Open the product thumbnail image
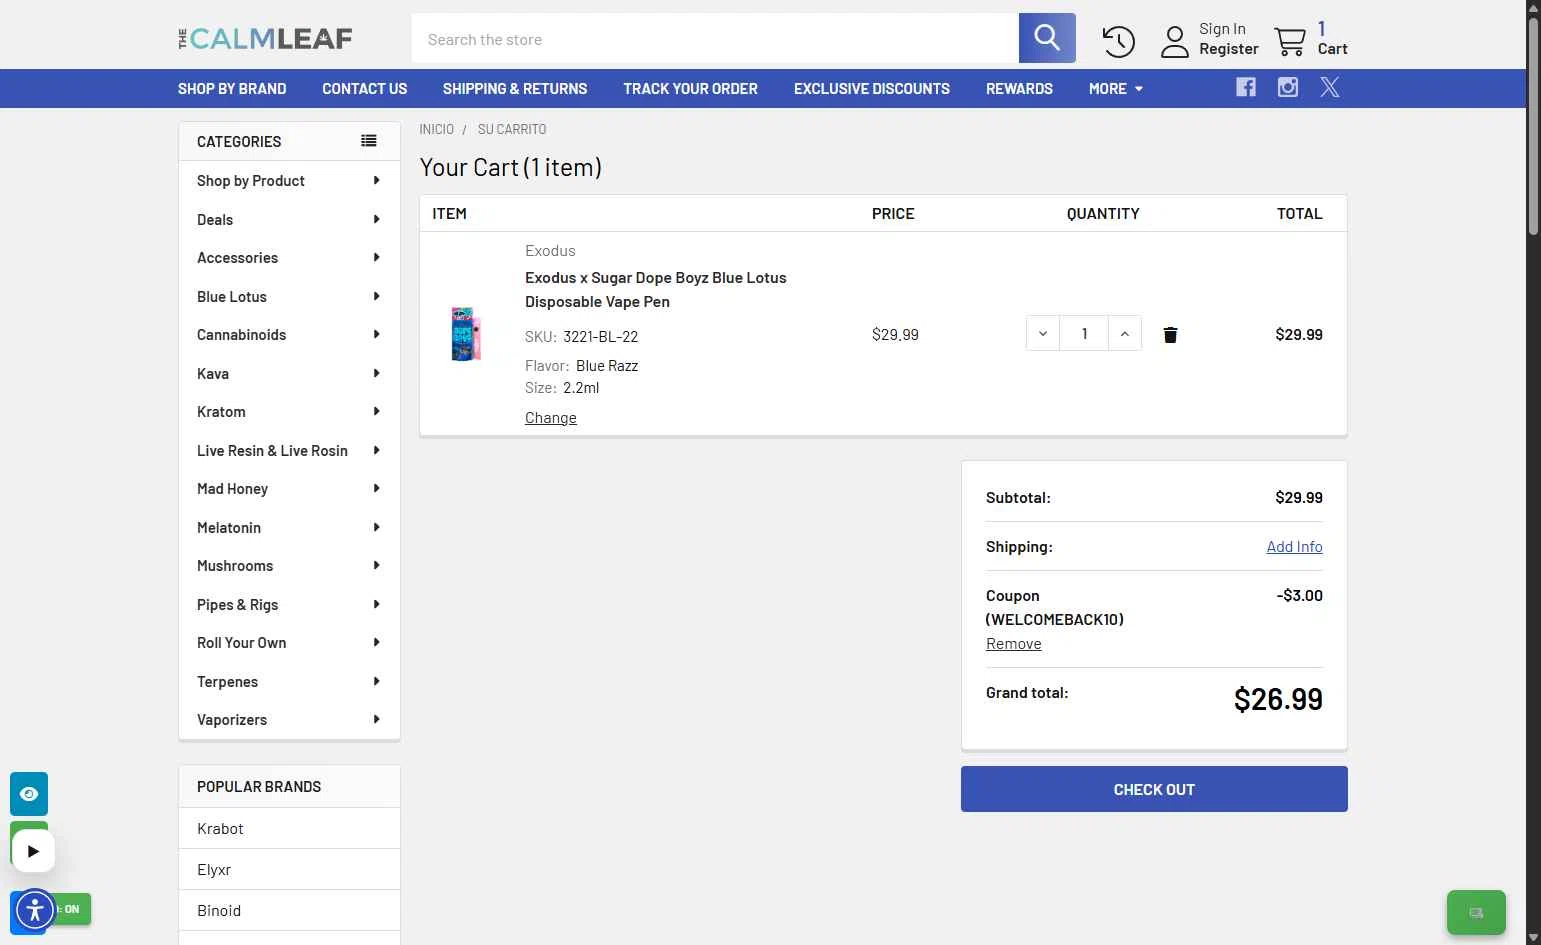 pyautogui.click(x=465, y=334)
